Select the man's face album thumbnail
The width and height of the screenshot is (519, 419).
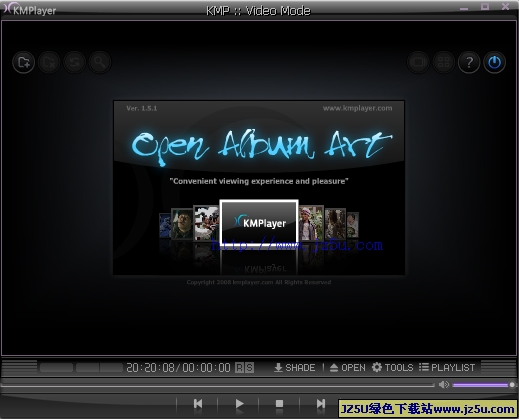(182, 223)
